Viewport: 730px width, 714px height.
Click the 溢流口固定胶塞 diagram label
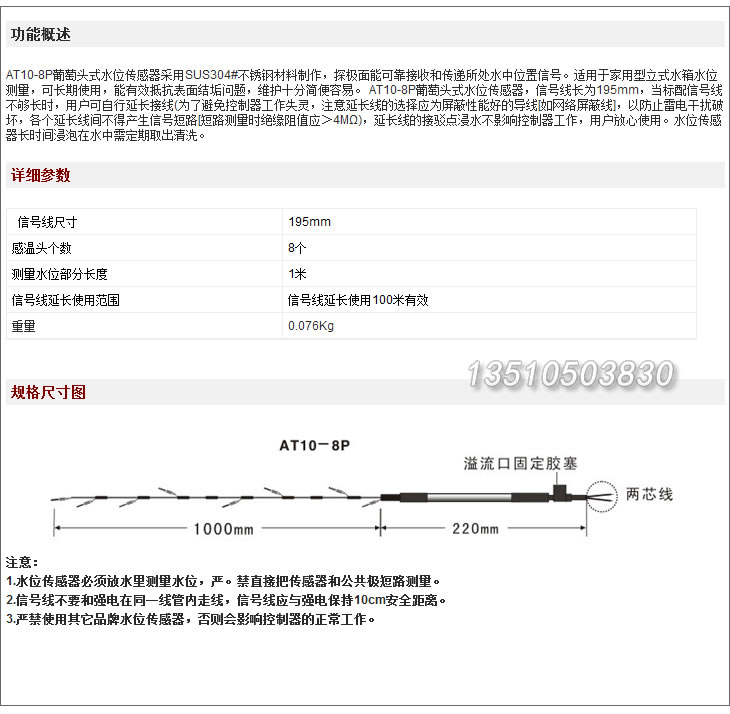click(x=520, y=464)
